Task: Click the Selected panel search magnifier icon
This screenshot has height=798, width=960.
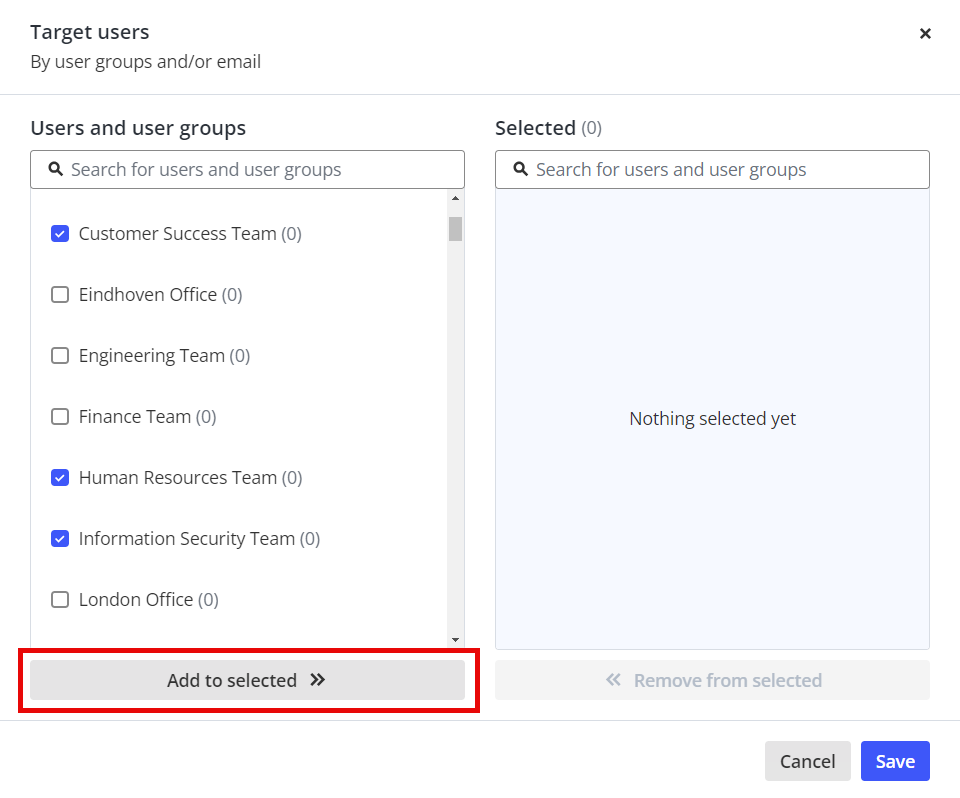Action: coord(520,169)
